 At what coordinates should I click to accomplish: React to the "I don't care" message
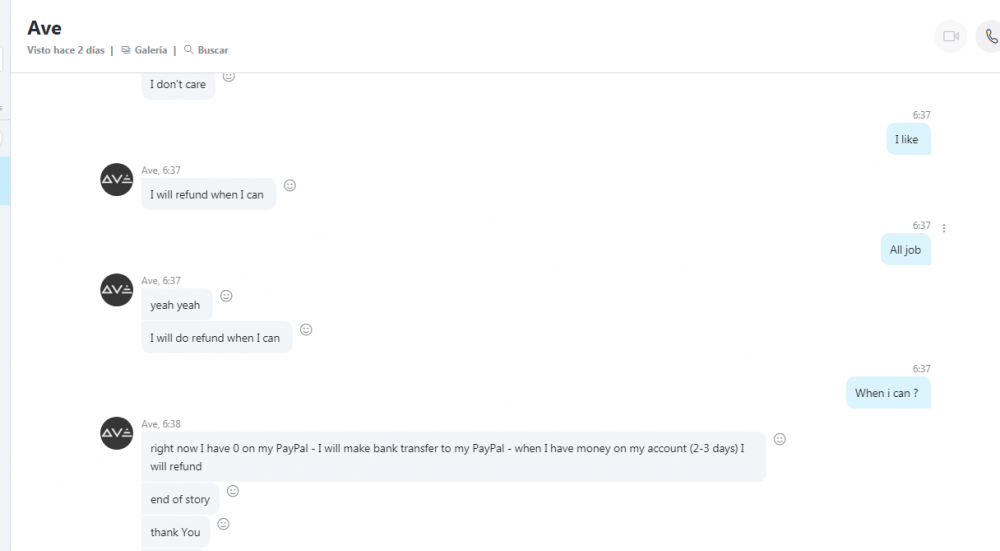229,76
